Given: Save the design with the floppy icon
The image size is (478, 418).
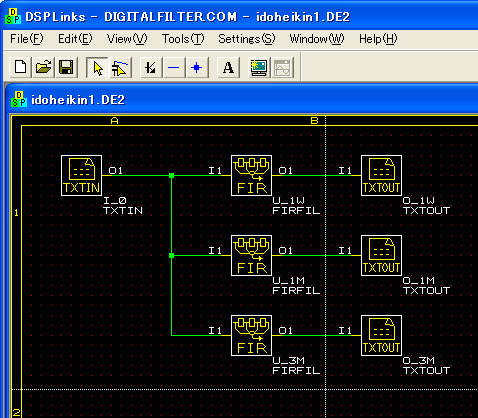Looking at the screenshot, I should click(66, 68).
